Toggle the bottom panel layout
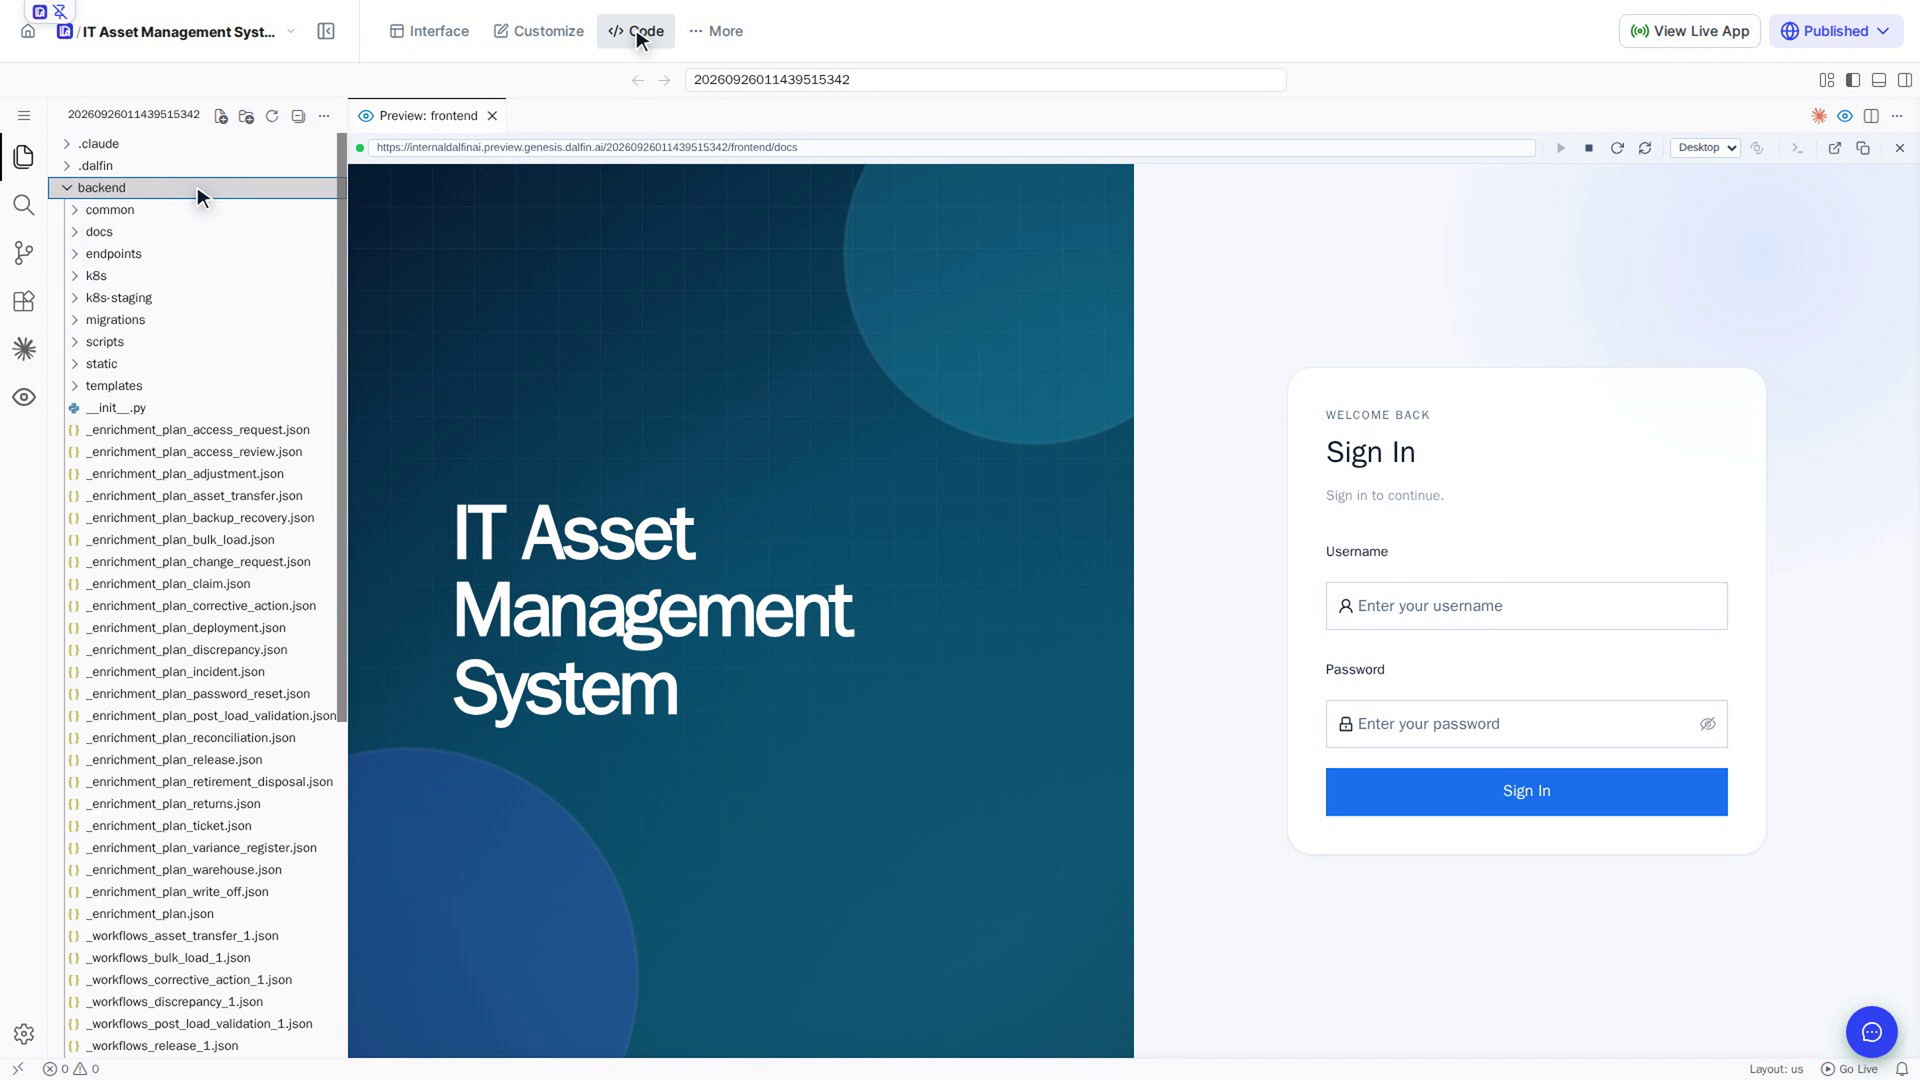The height and width of the screenshot is (1080, 1920). pyautogui.click(x=1879, y=80)
